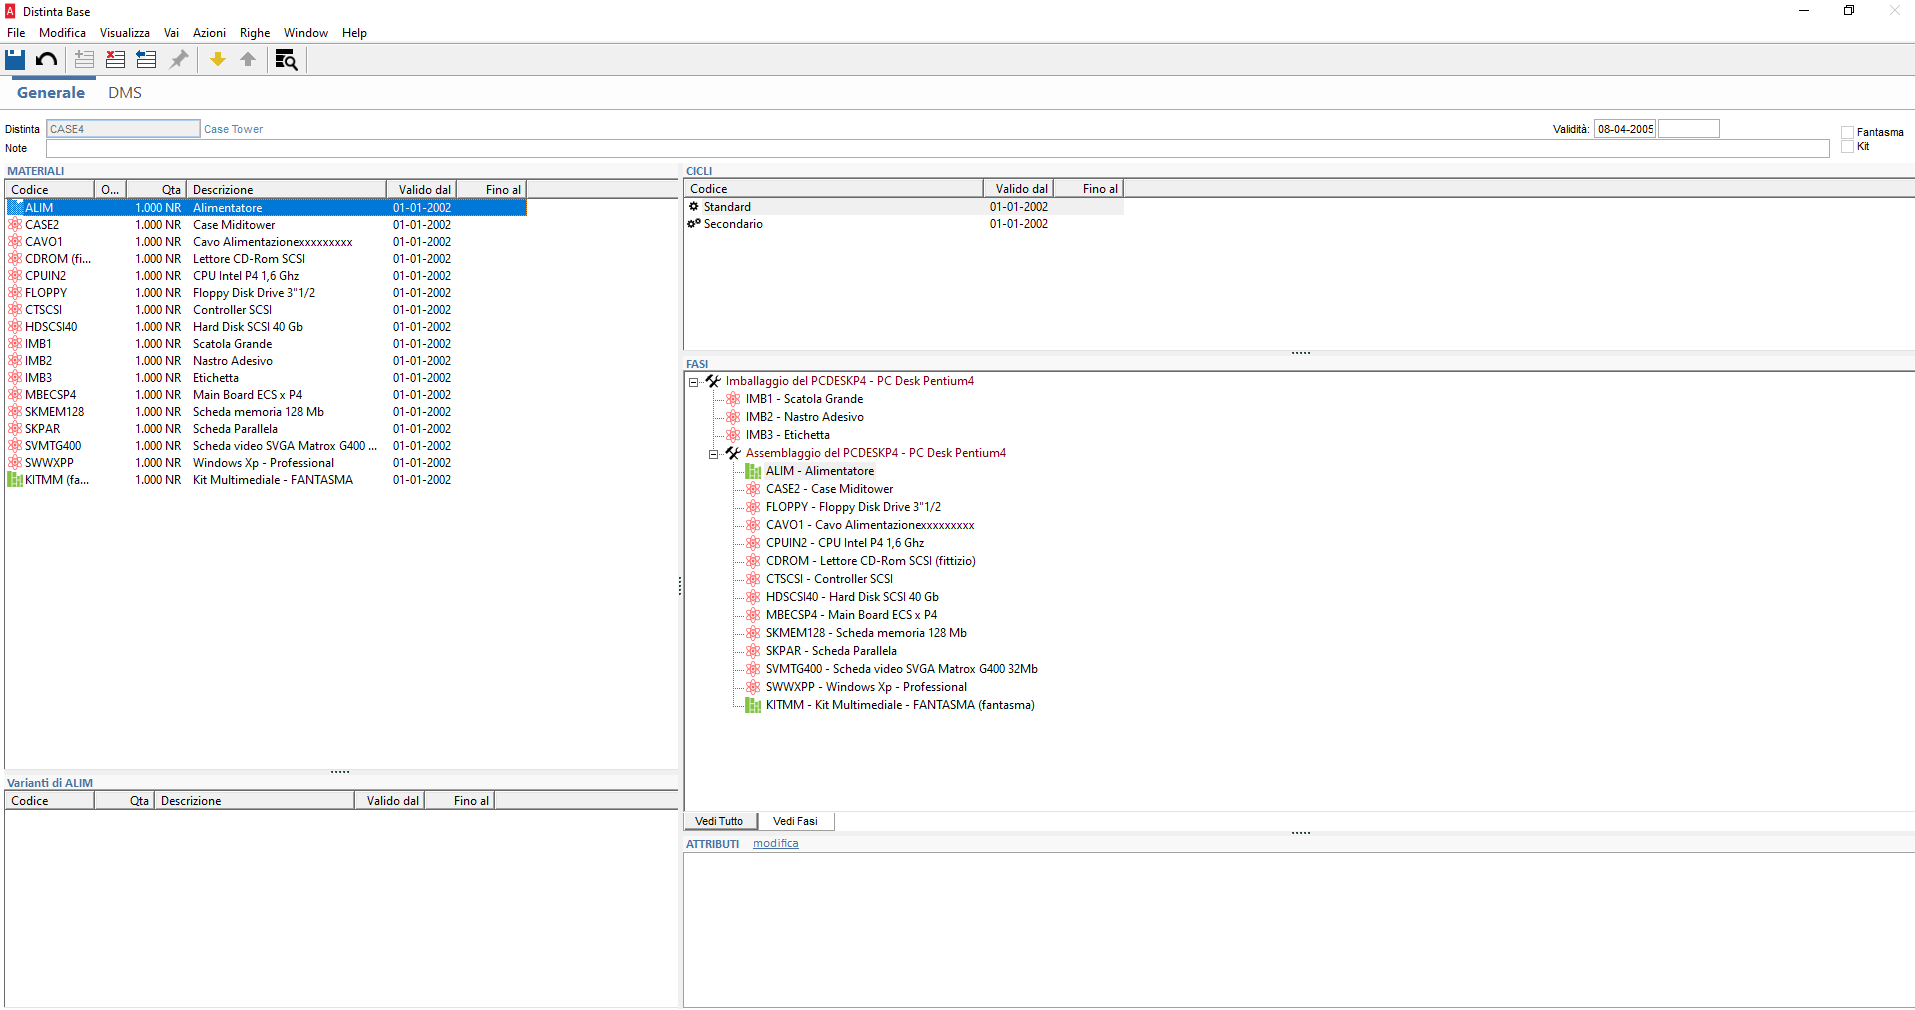Delete row using red X icon
1915x1010 pixels.
[x=116, y=60]
